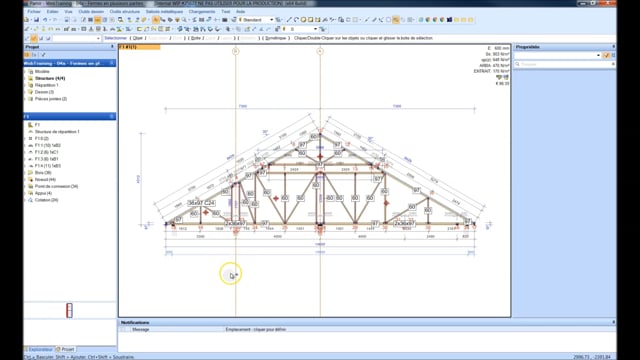Screen dimensions: 640x360
Task: Click the pin icon on Propriétés panel
Action: (613, 47)
